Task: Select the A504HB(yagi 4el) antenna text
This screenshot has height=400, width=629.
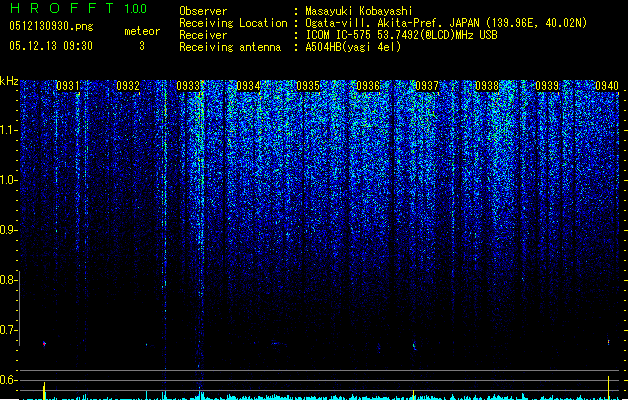Action: pyautogui.click(x=353, y=47)
